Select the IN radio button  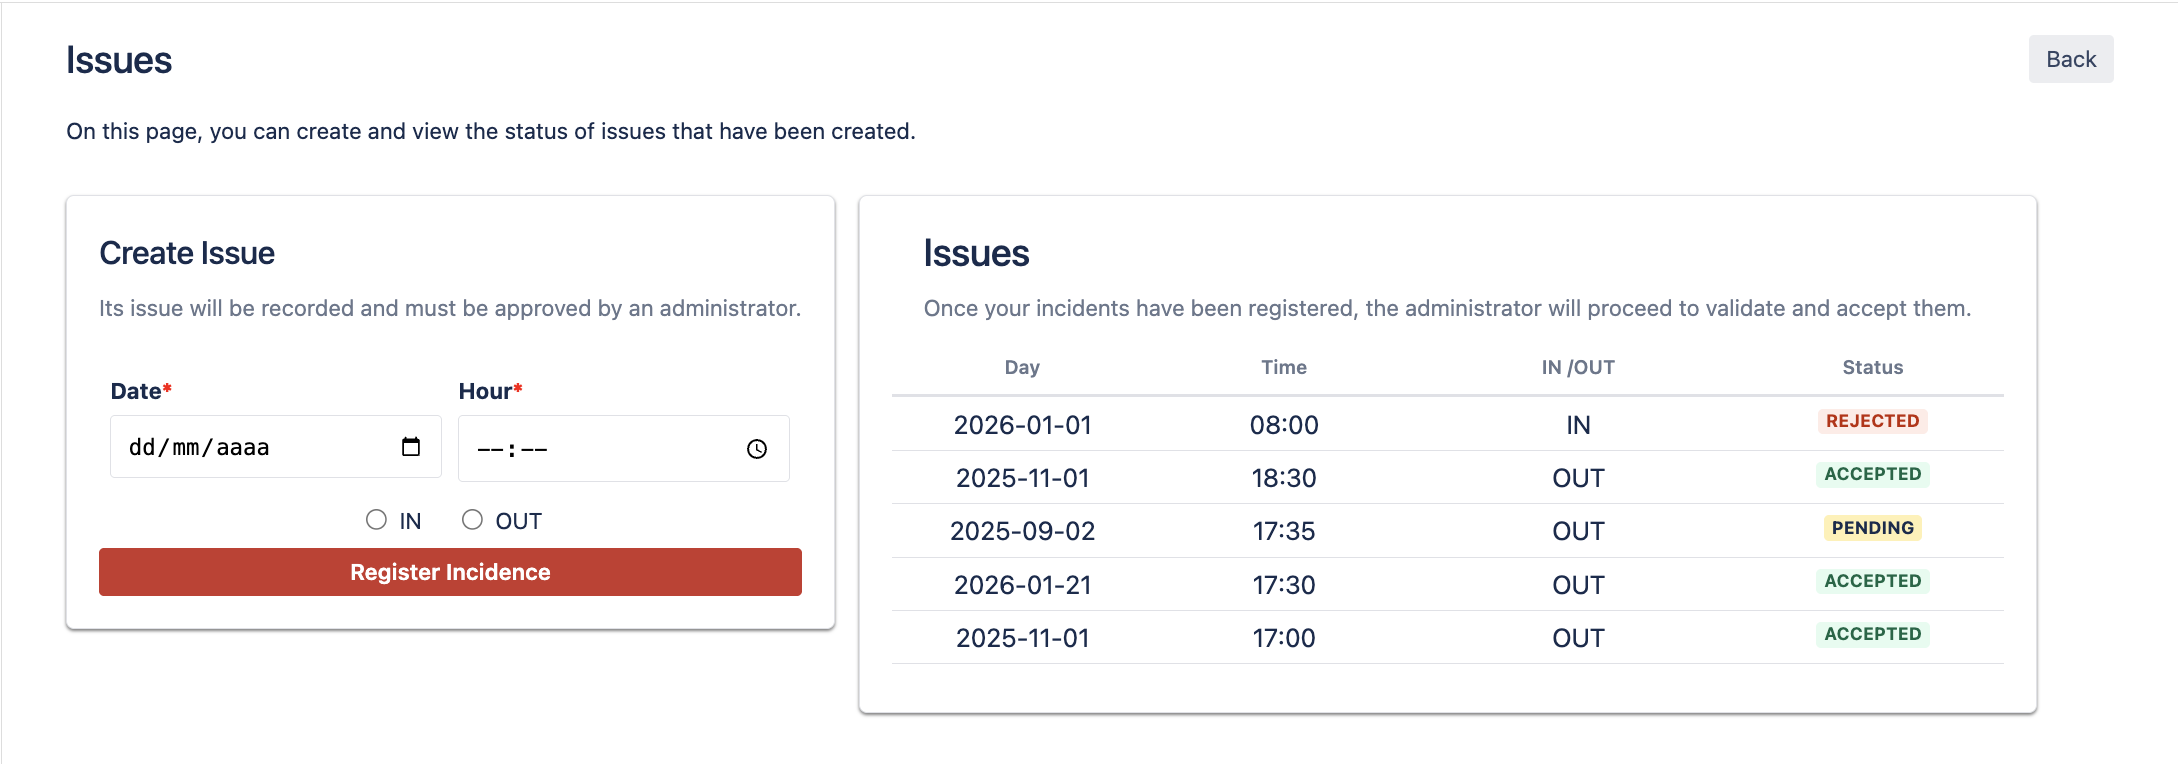(x=376, y=519)
